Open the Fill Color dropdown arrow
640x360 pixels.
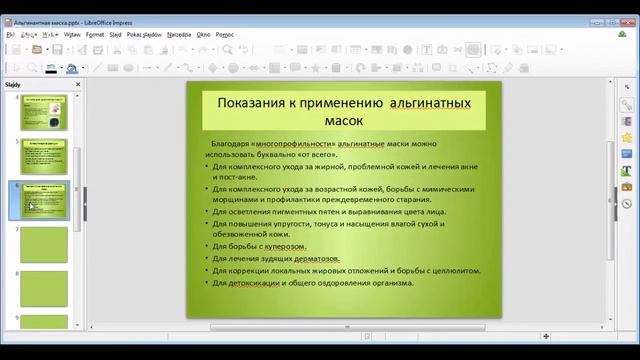83,68
